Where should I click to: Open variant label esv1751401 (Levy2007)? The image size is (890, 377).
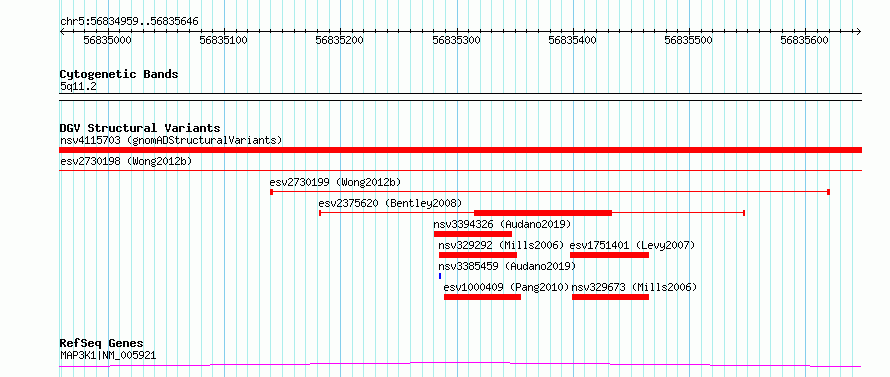coord(632,245)
